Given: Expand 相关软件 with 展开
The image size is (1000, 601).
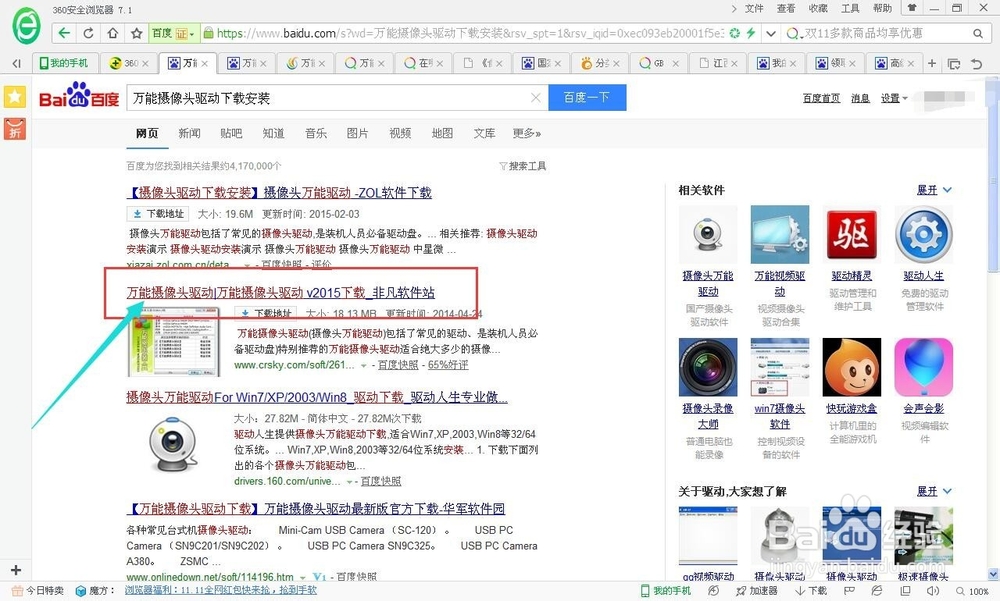Looking at the screenshot, I should [x=934, y=189].
